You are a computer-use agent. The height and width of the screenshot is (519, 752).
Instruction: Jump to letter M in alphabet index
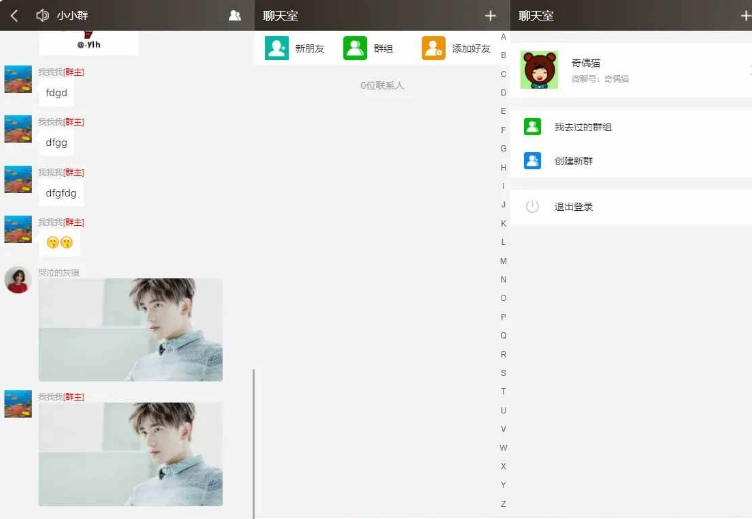(503, 261)
